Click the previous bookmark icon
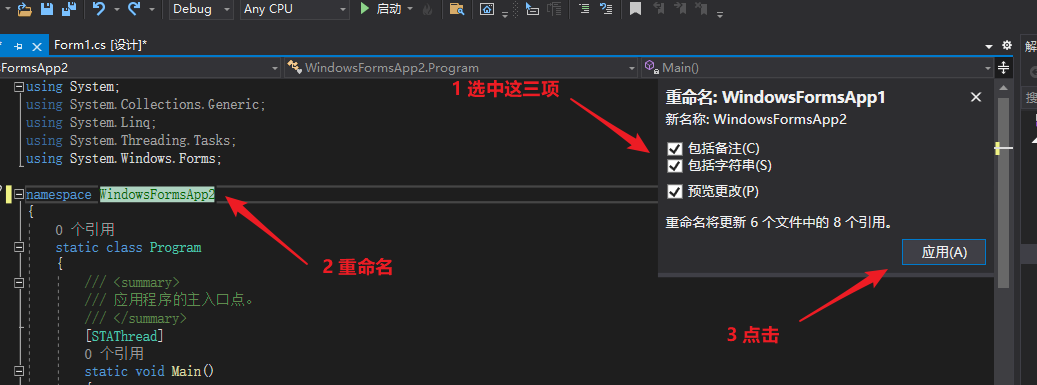1037x385 pixels. [x=658, y=9]
